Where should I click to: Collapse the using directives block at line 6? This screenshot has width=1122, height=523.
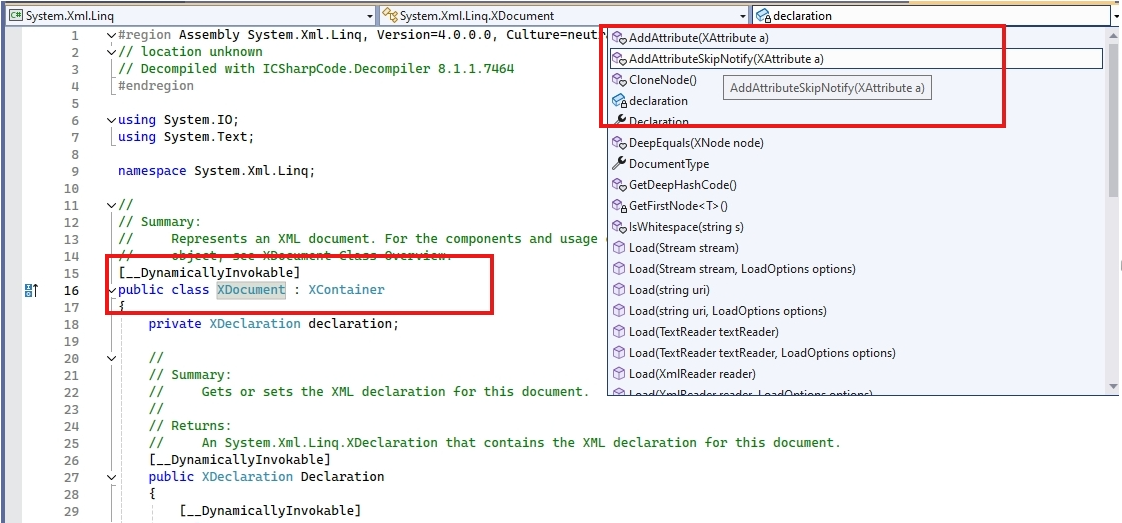(110, 120)
